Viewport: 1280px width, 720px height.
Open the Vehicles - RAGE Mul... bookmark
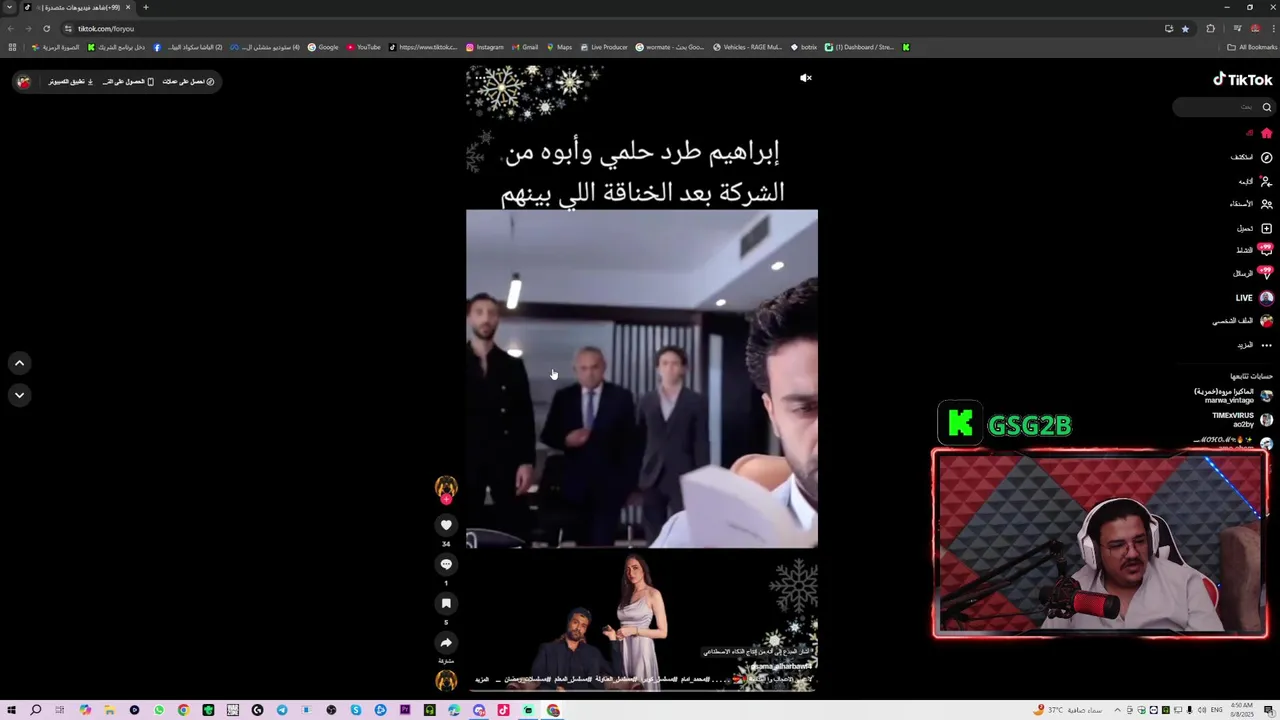pos(747,47)
